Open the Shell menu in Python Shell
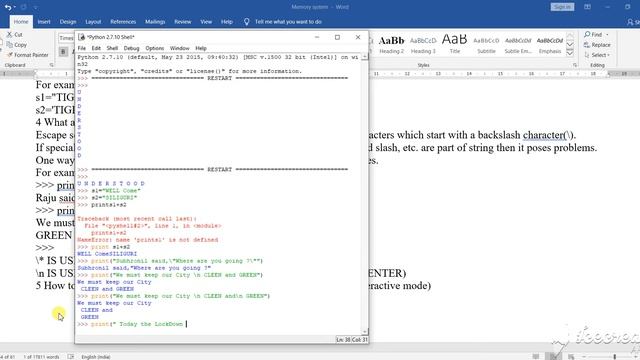The width and height of the screenshot is (640, 360). 112,48
